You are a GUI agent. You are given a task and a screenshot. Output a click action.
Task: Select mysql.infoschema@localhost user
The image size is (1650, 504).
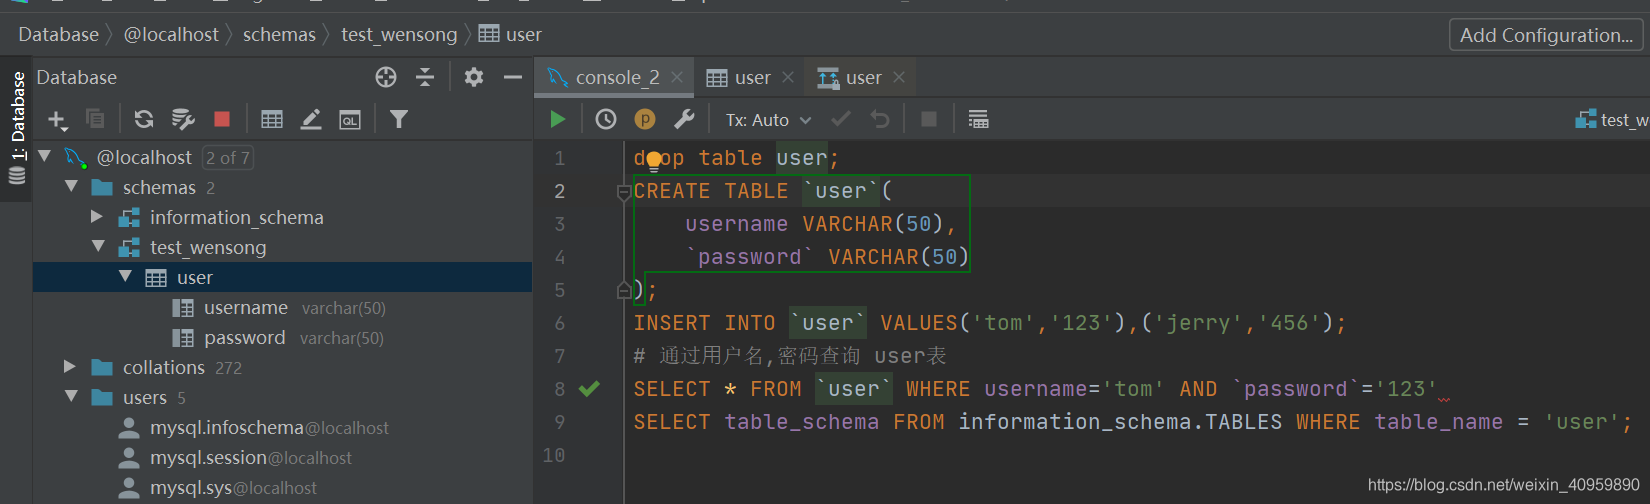pos(282,428)
